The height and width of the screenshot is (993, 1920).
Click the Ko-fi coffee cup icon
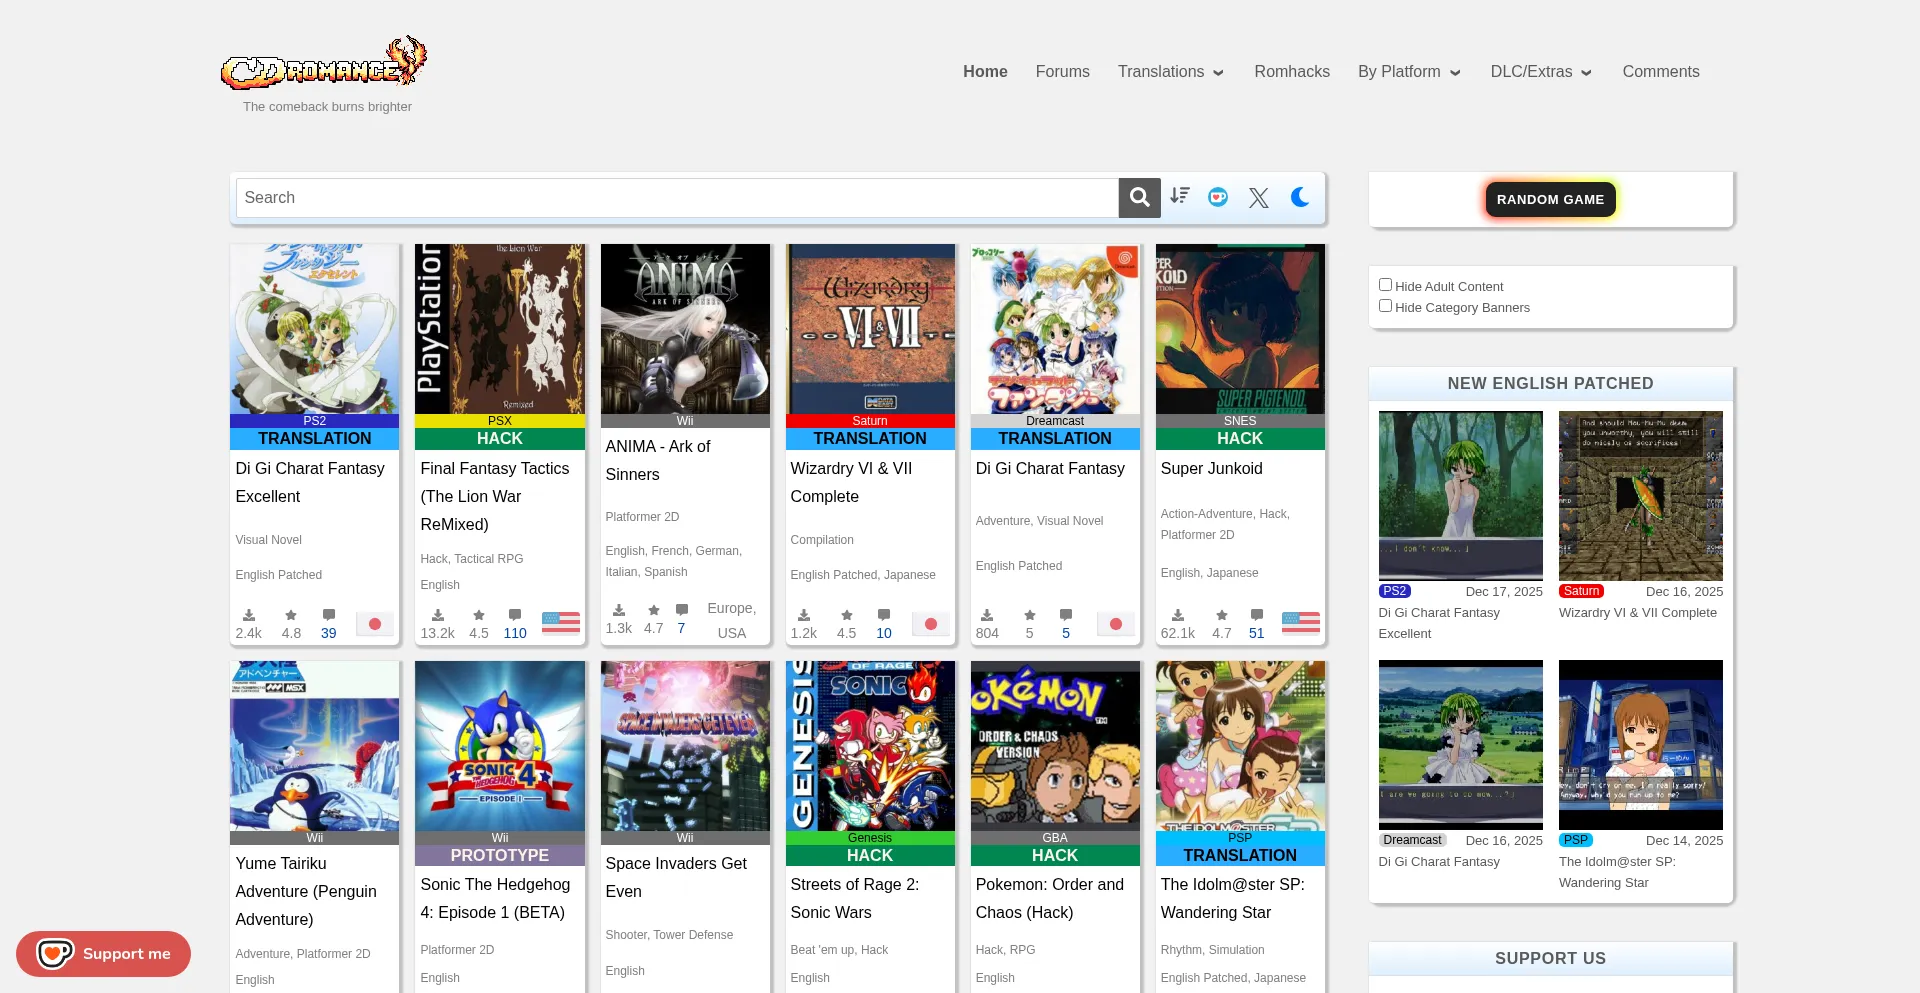click(1218, 197)
